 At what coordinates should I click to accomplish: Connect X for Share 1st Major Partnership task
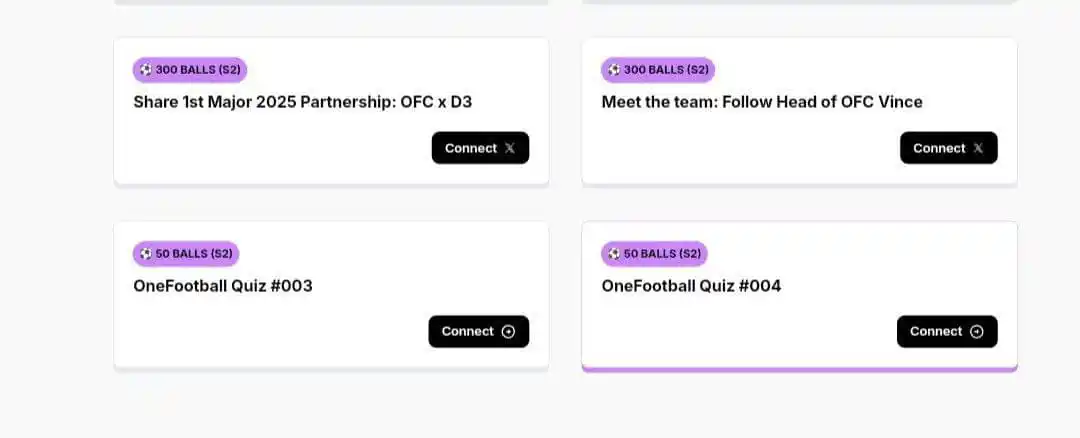[480, 148]
